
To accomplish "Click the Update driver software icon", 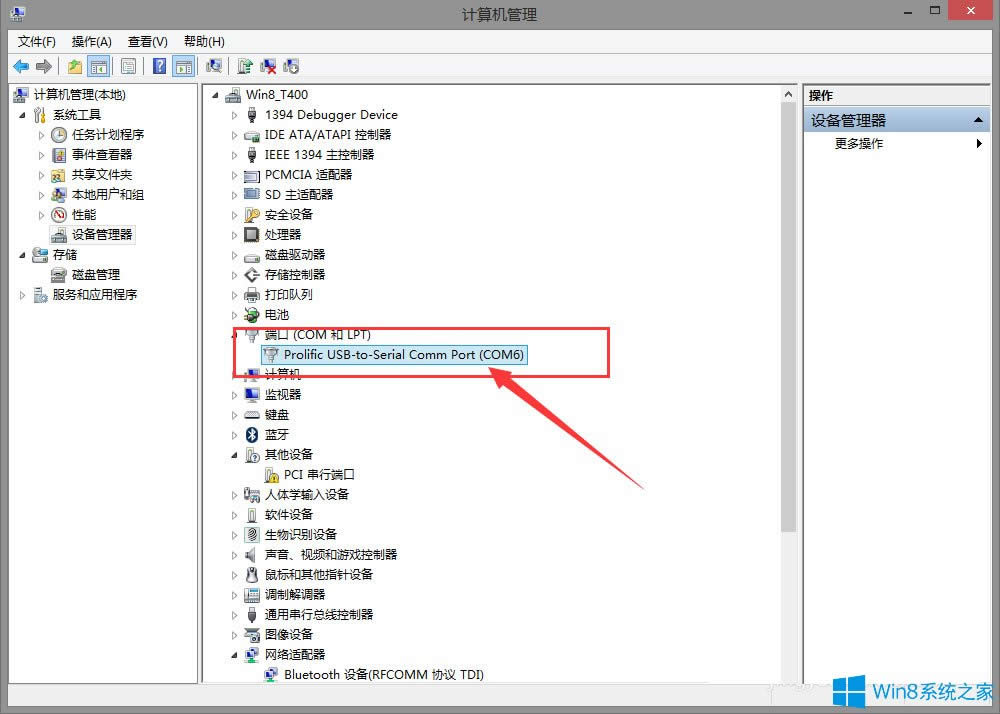I will pos(245,66).
